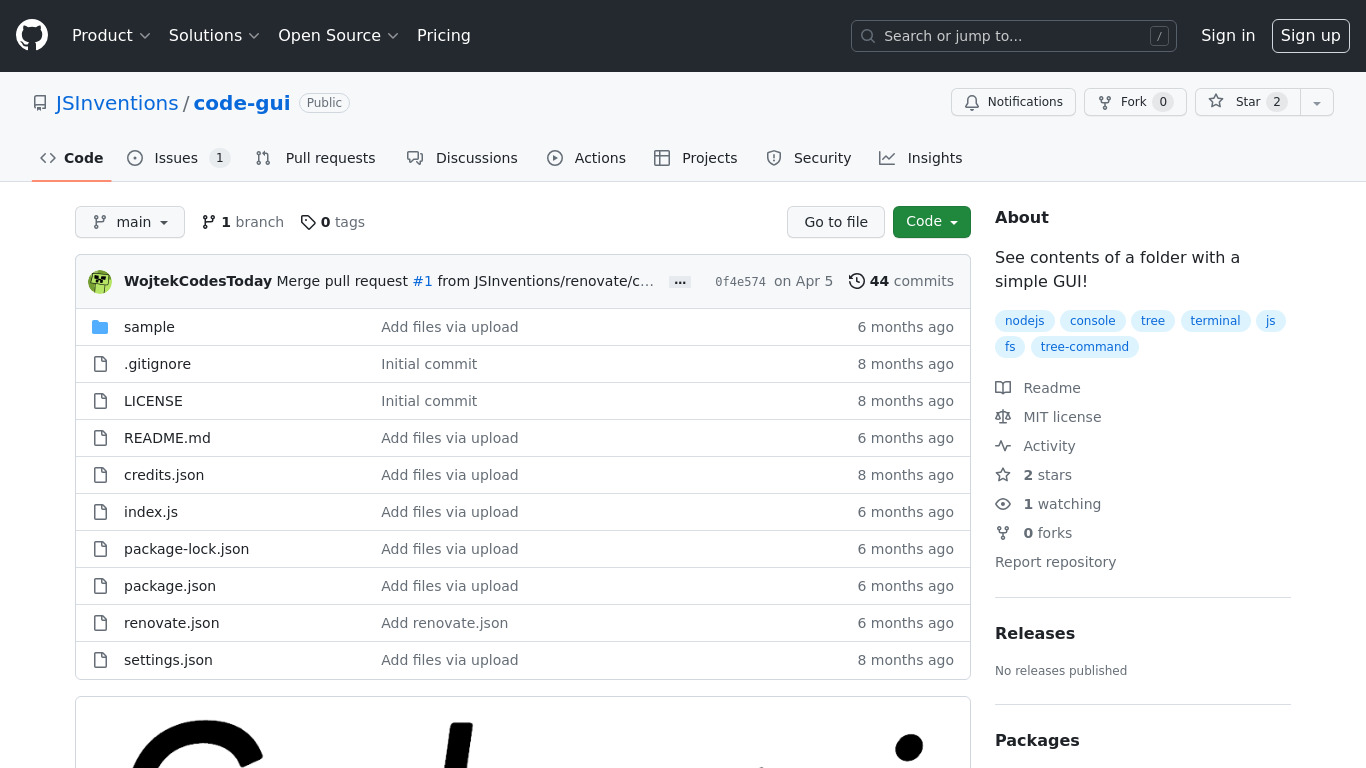
Task: Switch to the Code tab
Action: click(x=72, y=158)
